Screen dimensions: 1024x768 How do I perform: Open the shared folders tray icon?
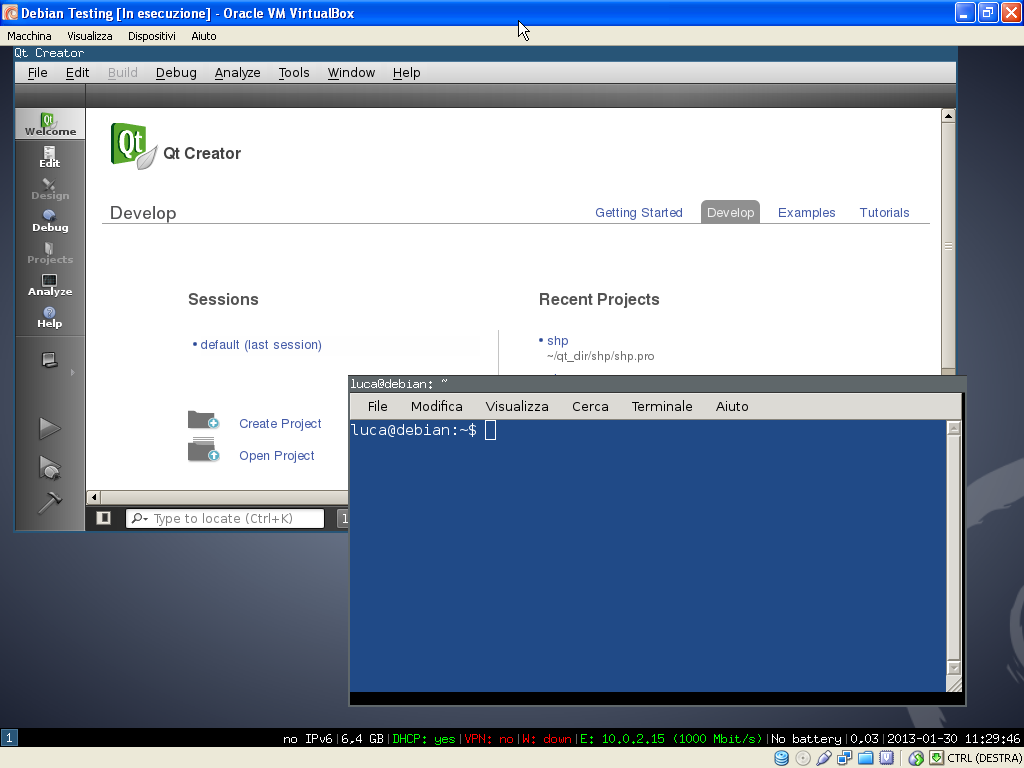click(863, 758)
